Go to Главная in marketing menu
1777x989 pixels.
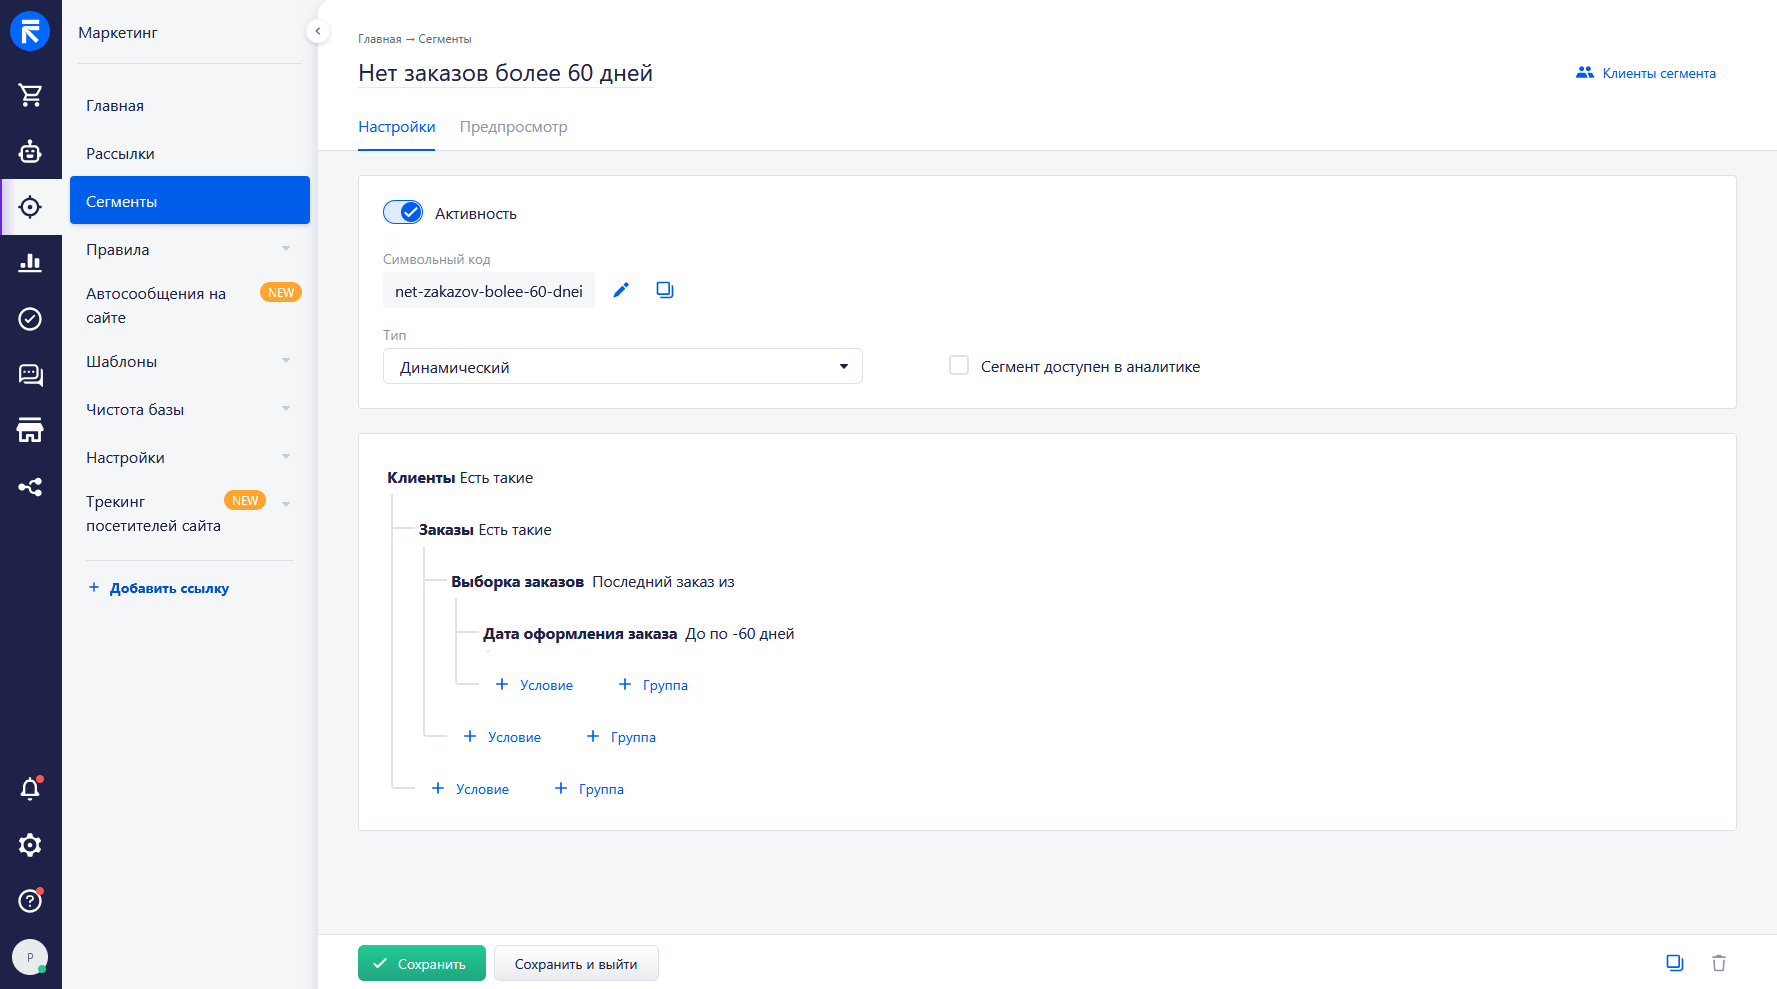pos(189,105)
